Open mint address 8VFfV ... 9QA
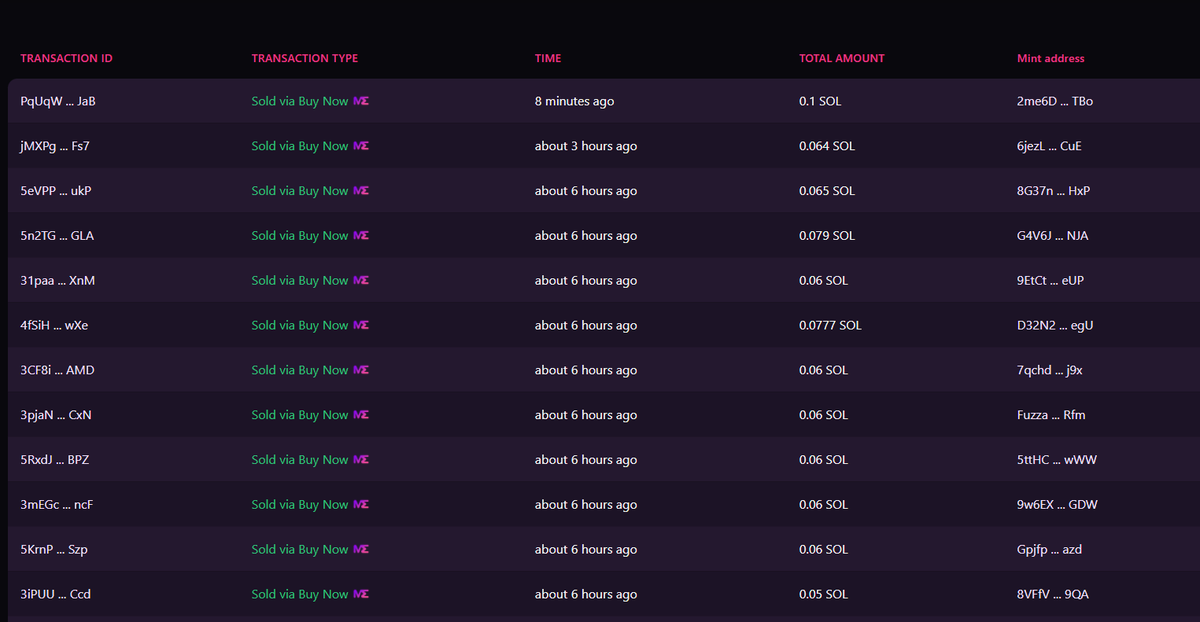The width and height of the screenshot is (1200, 622). pyautogui.click(x=1053, y=594)
